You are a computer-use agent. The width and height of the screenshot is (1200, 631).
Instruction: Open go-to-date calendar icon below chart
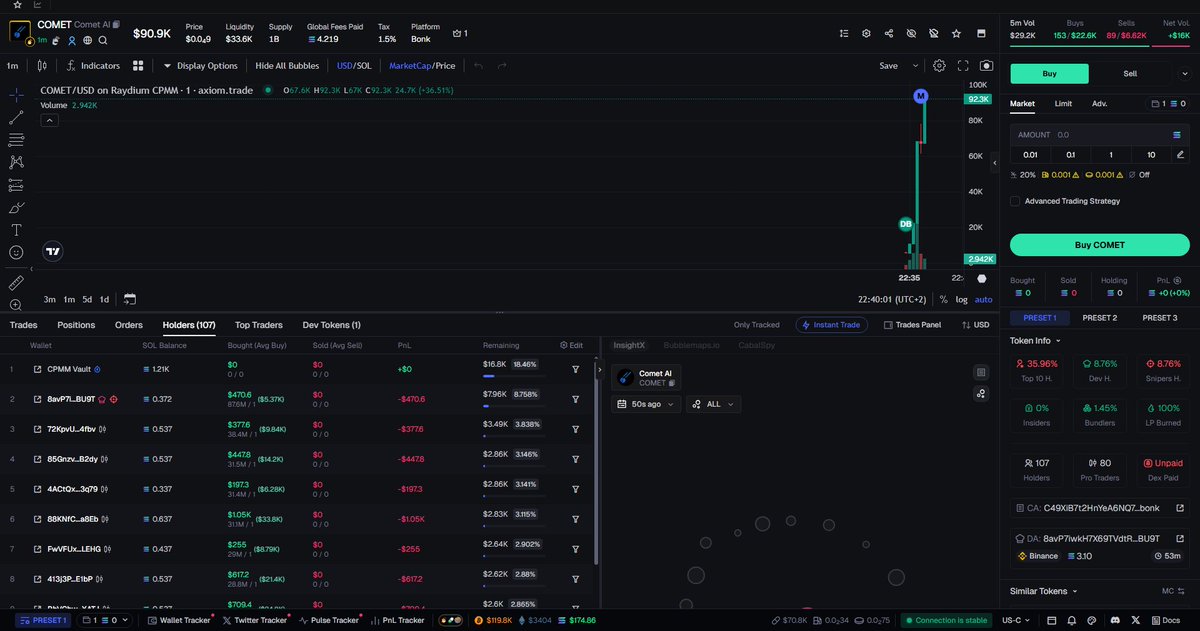[130, 299]
